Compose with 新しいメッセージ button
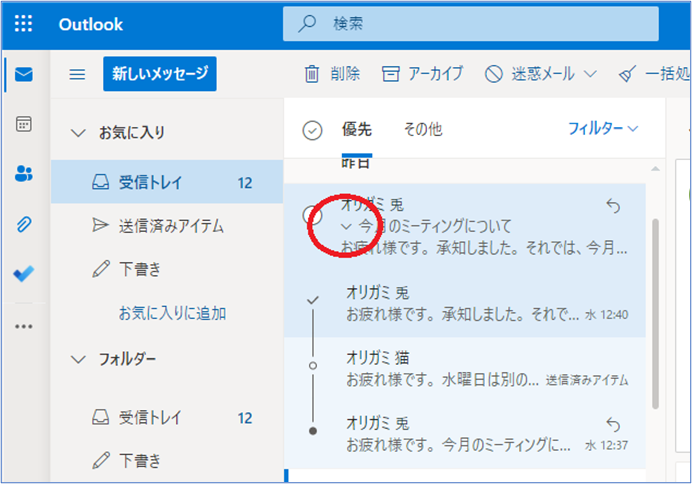Viewport: 692px width, 484px height. pyautogui.click(x=160, y=74)
